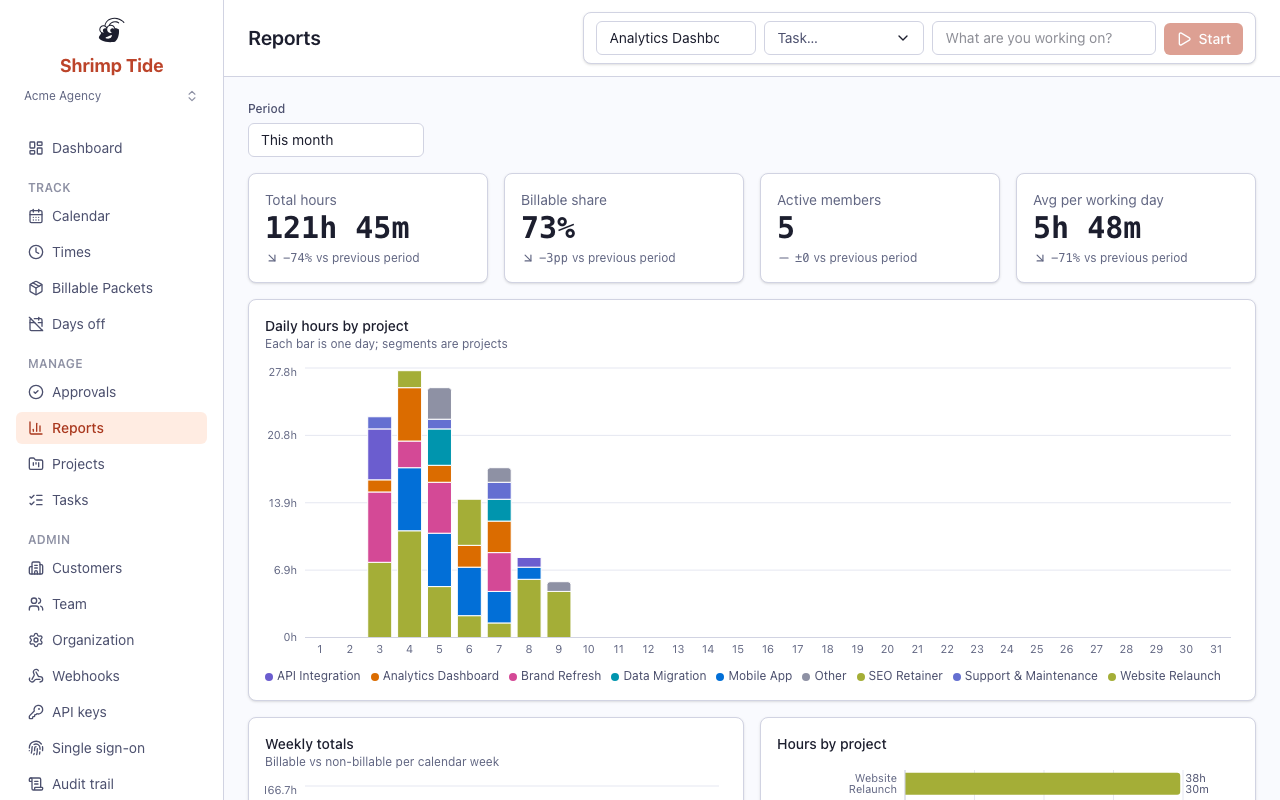
Task: Click the Website Relaunch bar in Hours by project
Action: [x=1043, y=783]
